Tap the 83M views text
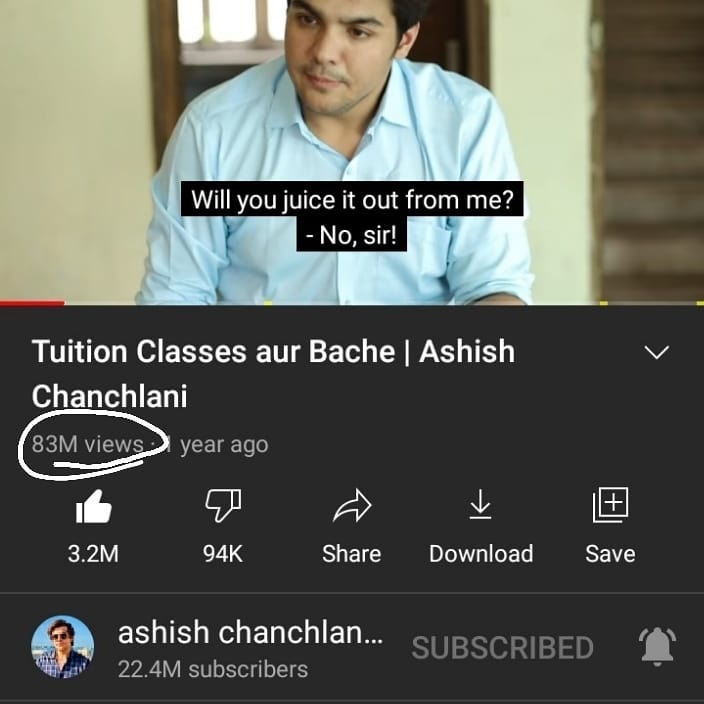This screenshot has height=704, width=704. click(88, 444)
